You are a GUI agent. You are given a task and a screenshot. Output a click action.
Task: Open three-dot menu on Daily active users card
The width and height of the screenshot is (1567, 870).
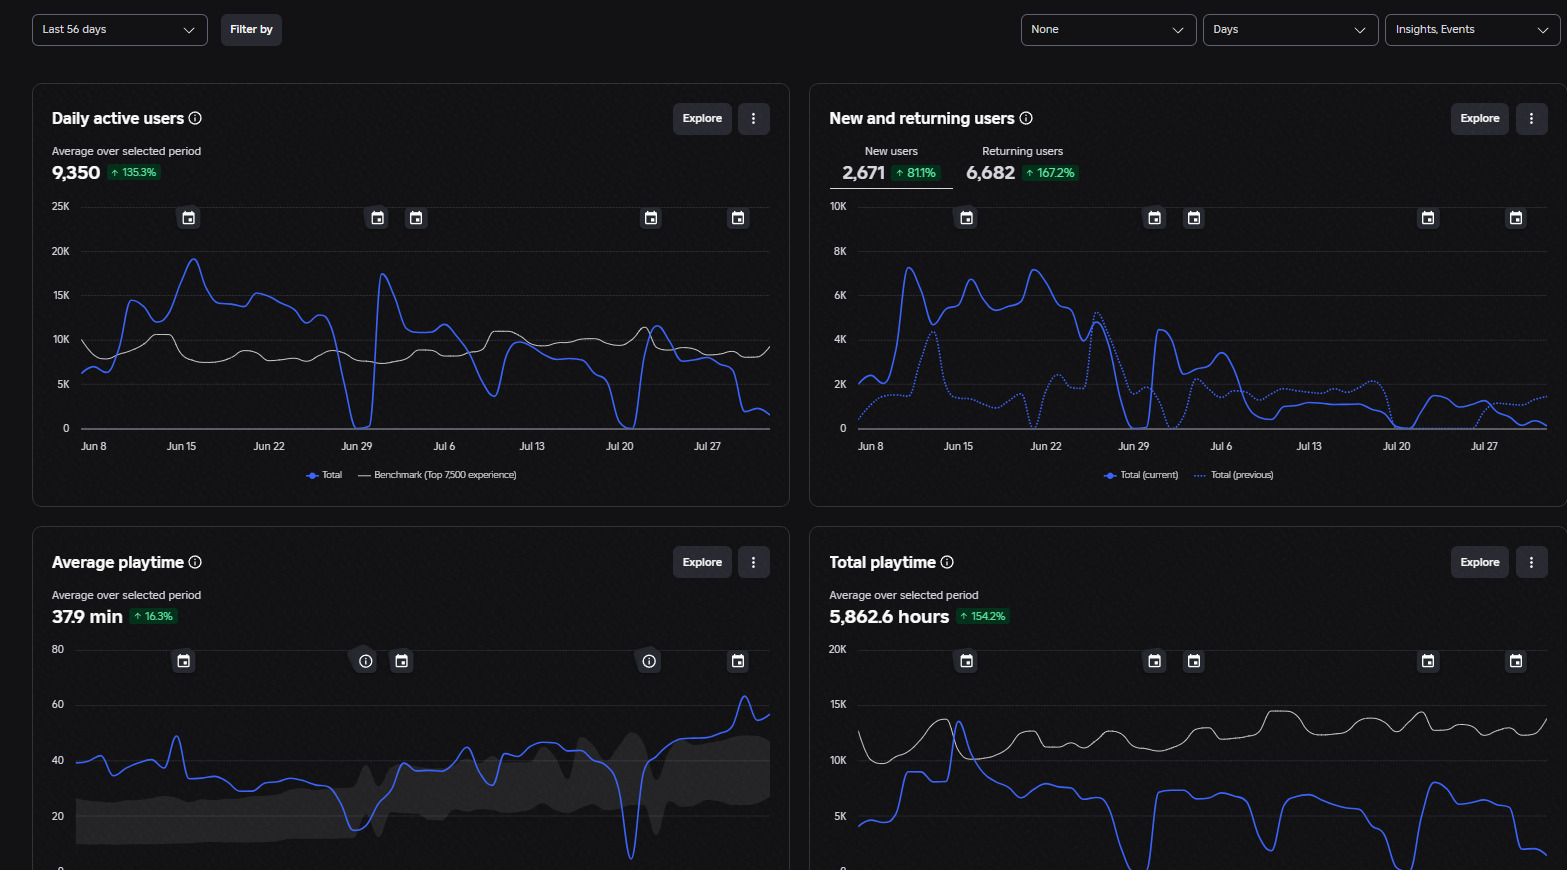754,119
